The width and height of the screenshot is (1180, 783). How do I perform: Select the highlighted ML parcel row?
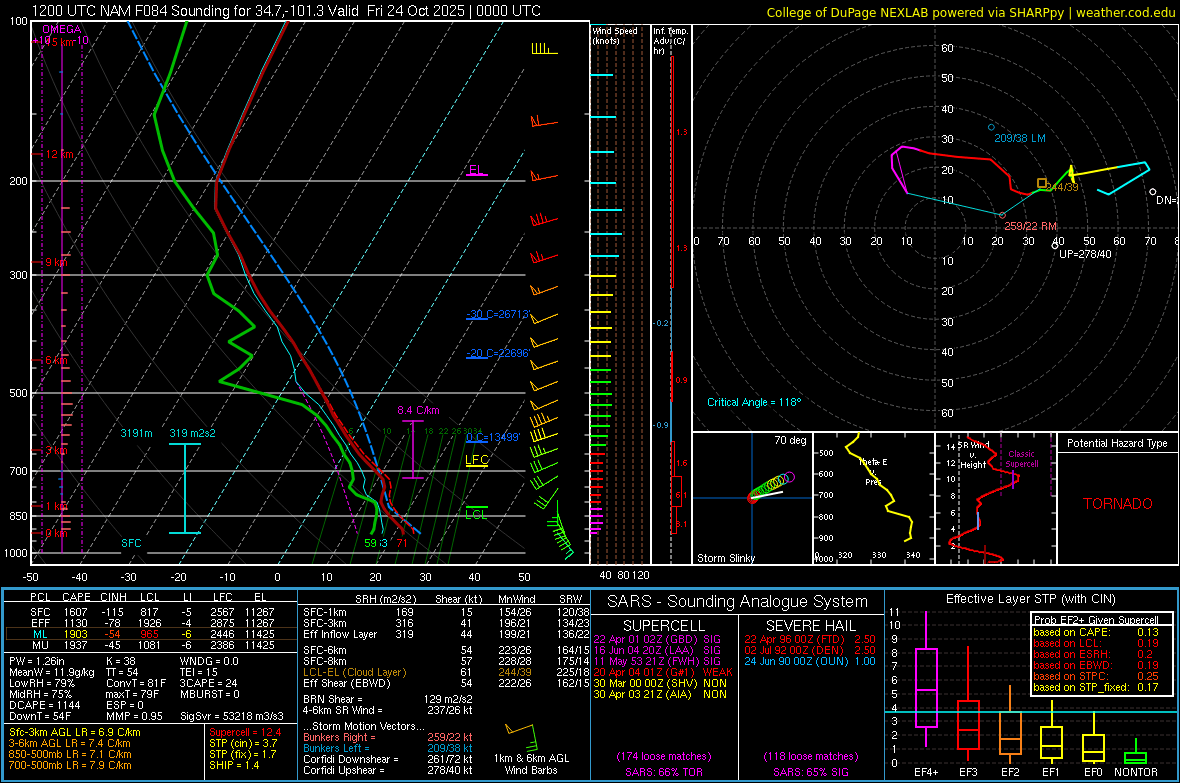151,634
